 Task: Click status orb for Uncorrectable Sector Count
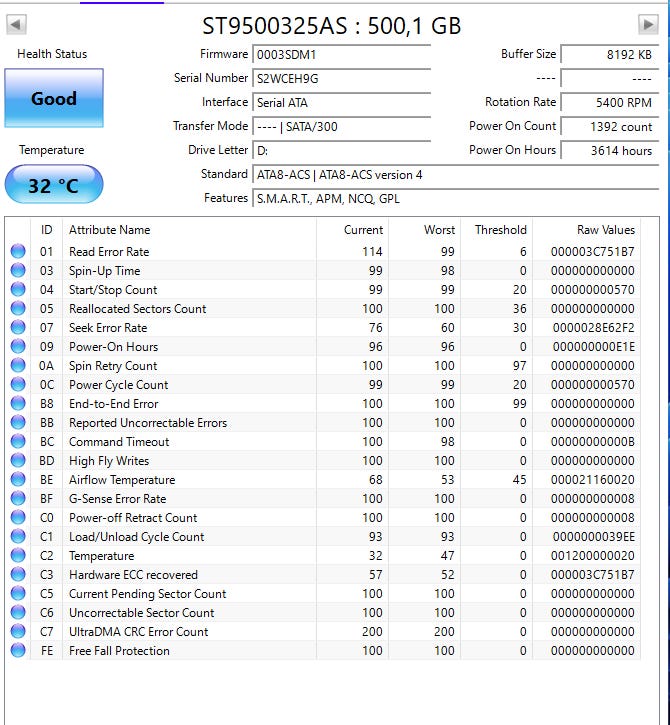(18, 612)
